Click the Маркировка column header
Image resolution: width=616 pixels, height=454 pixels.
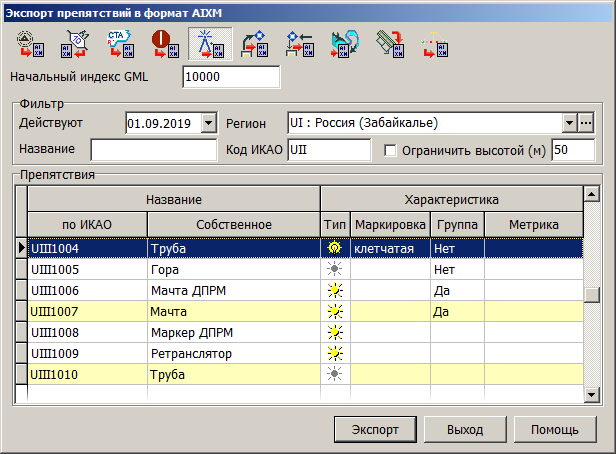[390, 224]
